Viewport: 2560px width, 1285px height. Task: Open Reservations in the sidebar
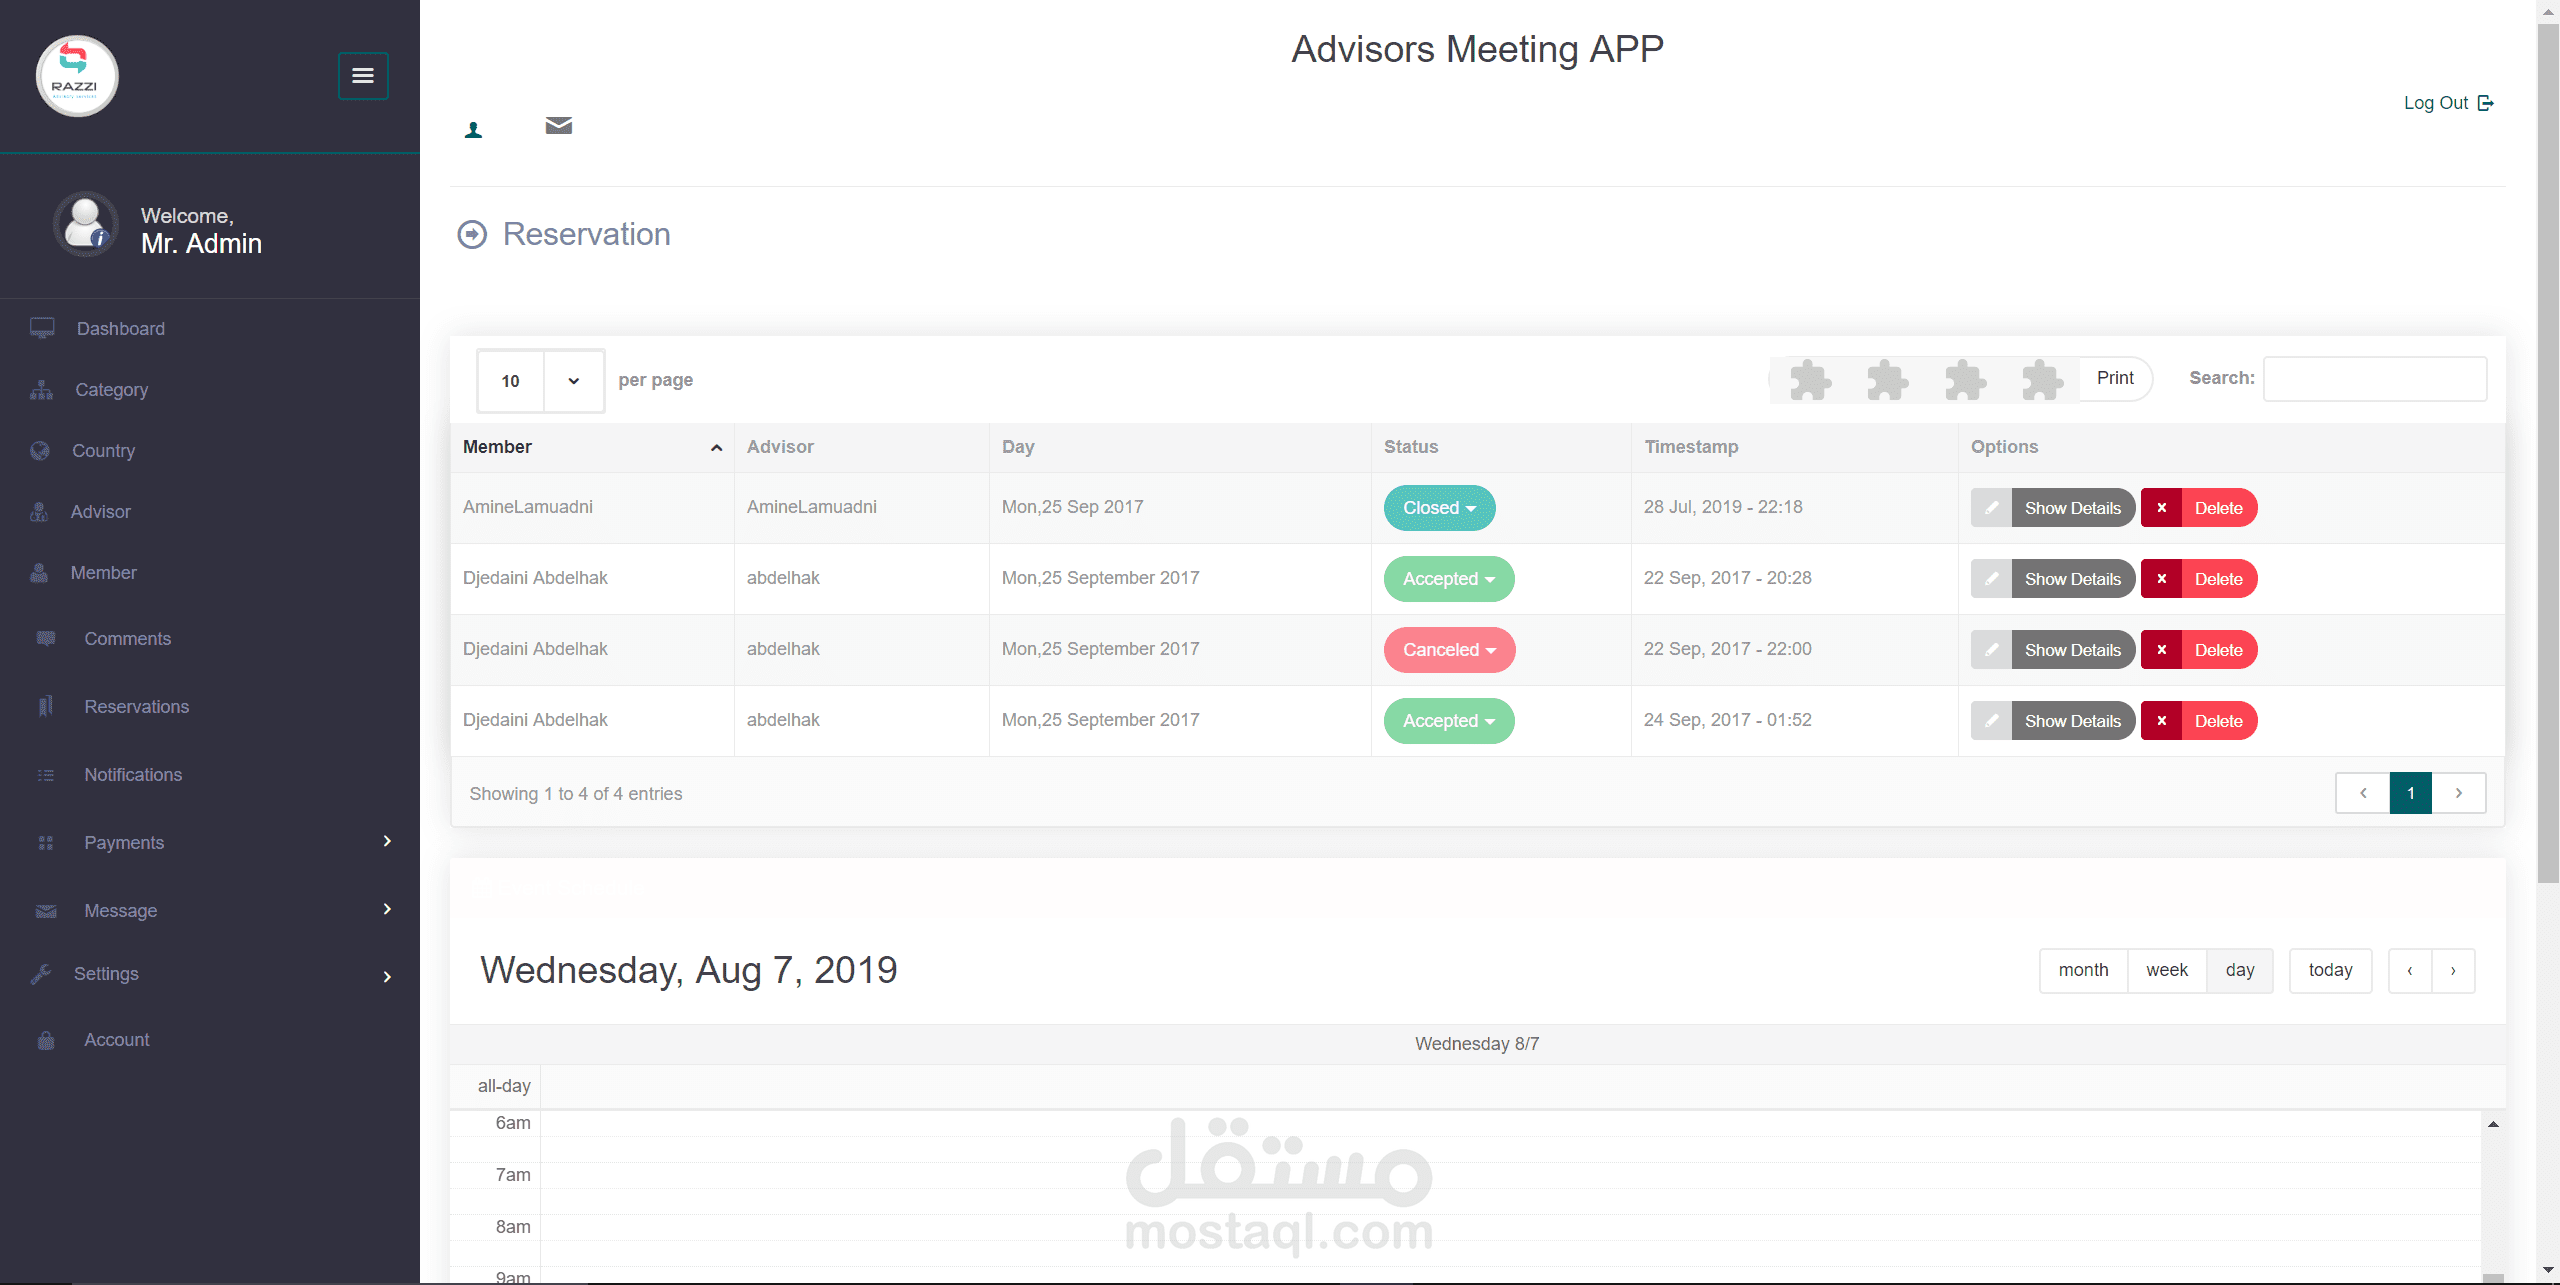(x=136, y=707)
